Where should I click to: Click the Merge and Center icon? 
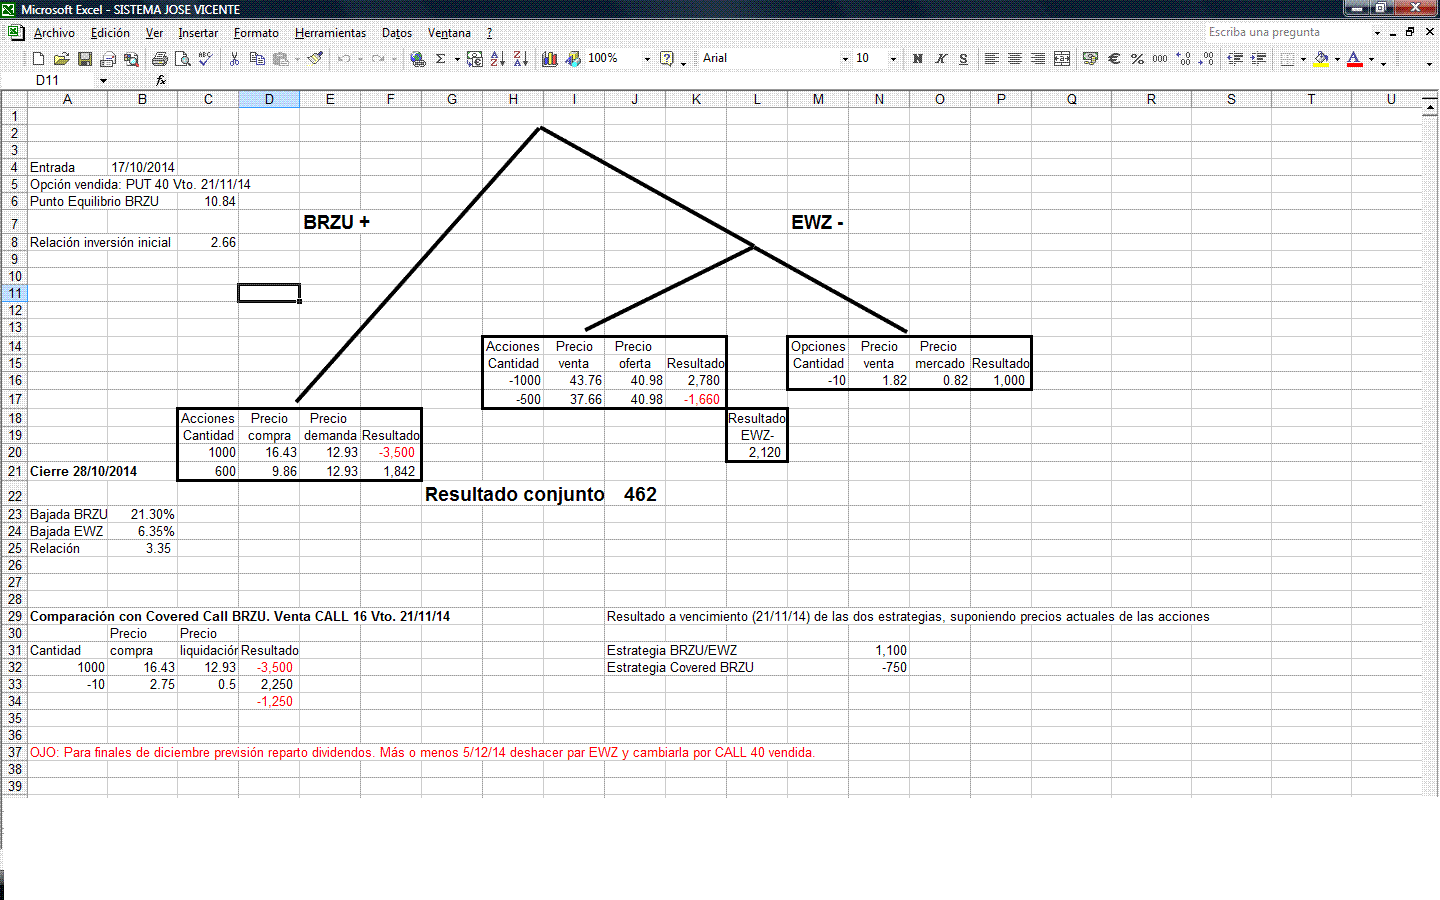tap(1062, 59)
